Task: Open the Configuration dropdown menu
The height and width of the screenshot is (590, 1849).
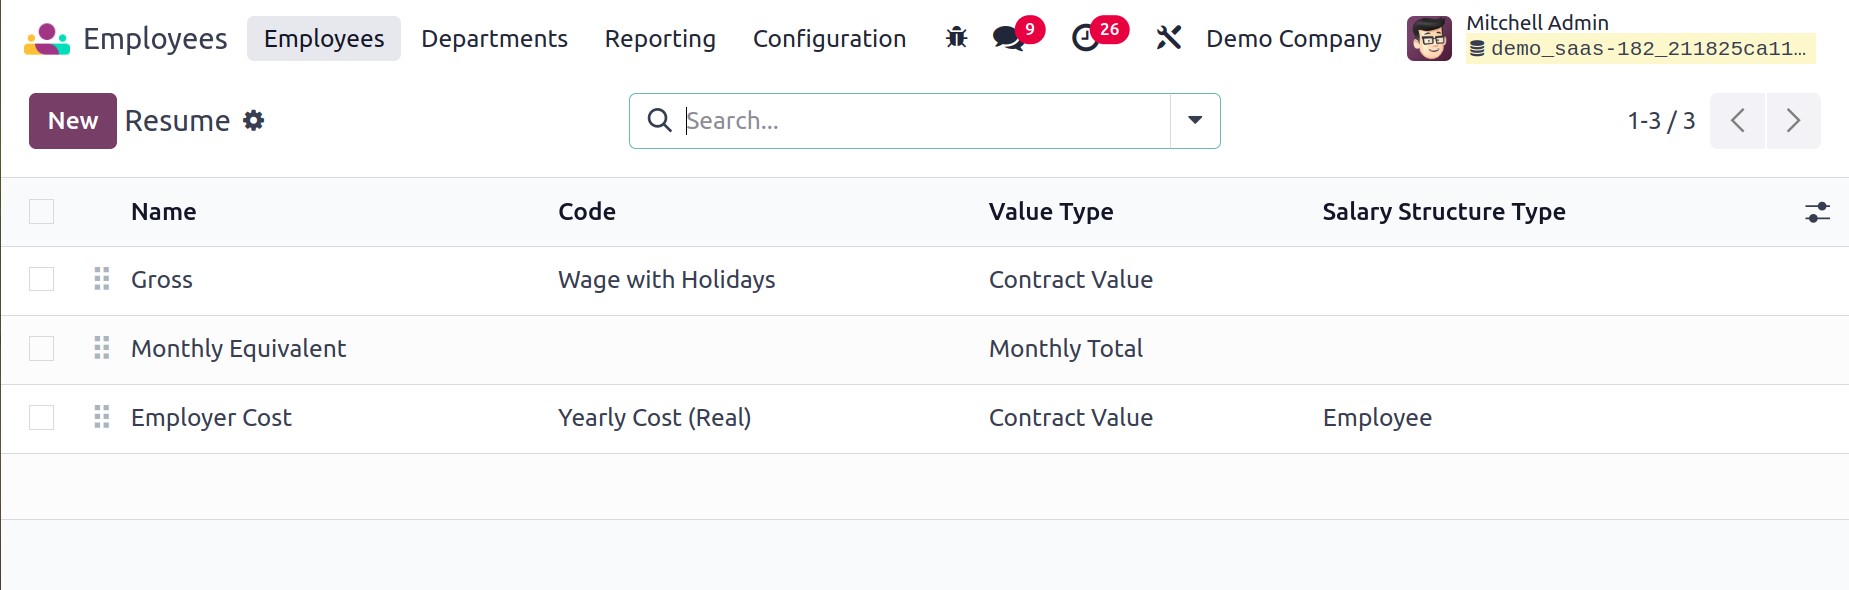Action: point(829,39)
